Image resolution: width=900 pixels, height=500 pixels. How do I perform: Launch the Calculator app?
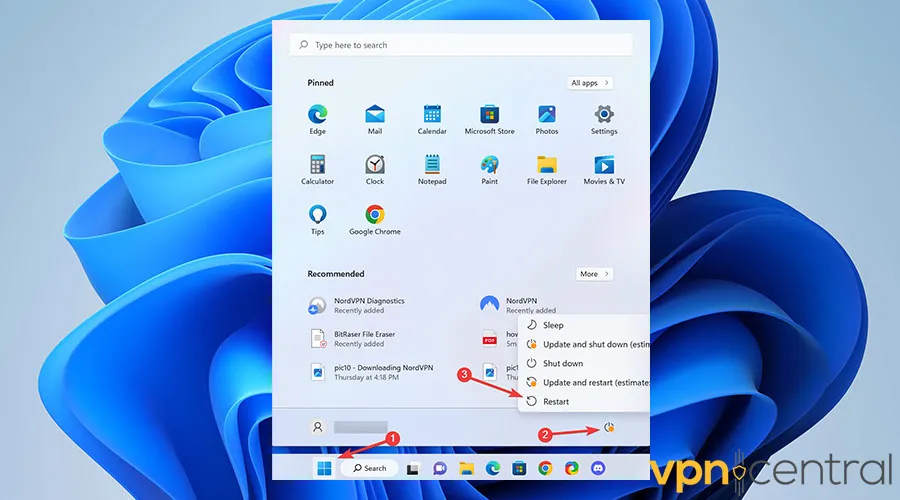pos(317,169)
